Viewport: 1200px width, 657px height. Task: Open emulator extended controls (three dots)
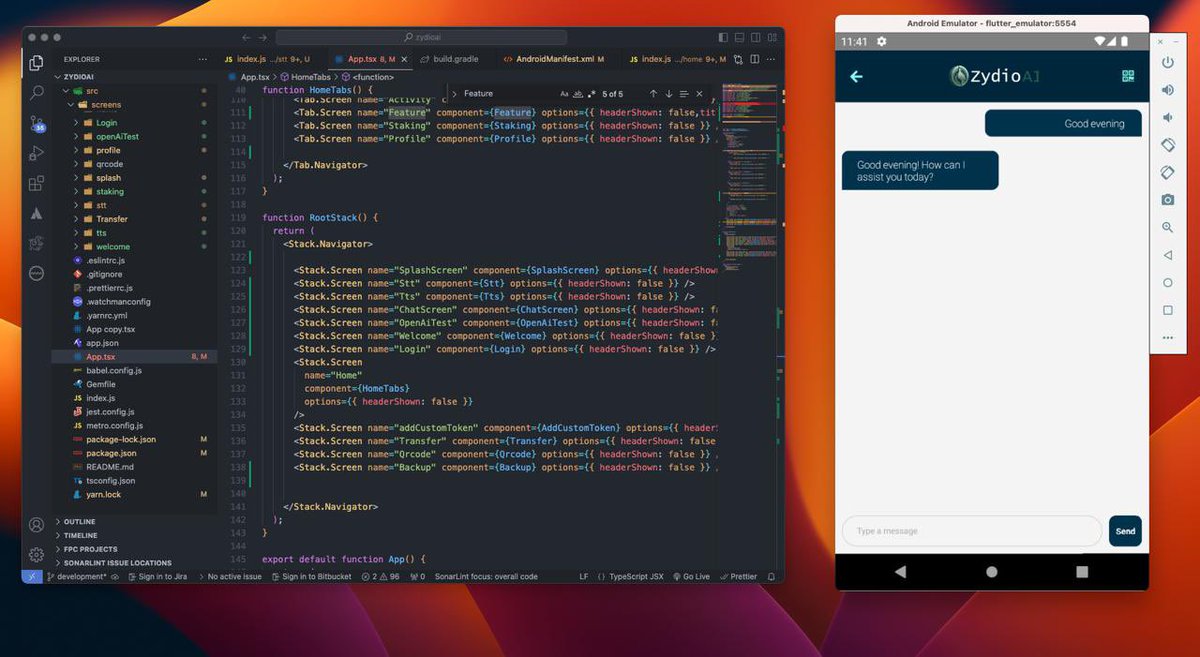(x=1167, y=338)
